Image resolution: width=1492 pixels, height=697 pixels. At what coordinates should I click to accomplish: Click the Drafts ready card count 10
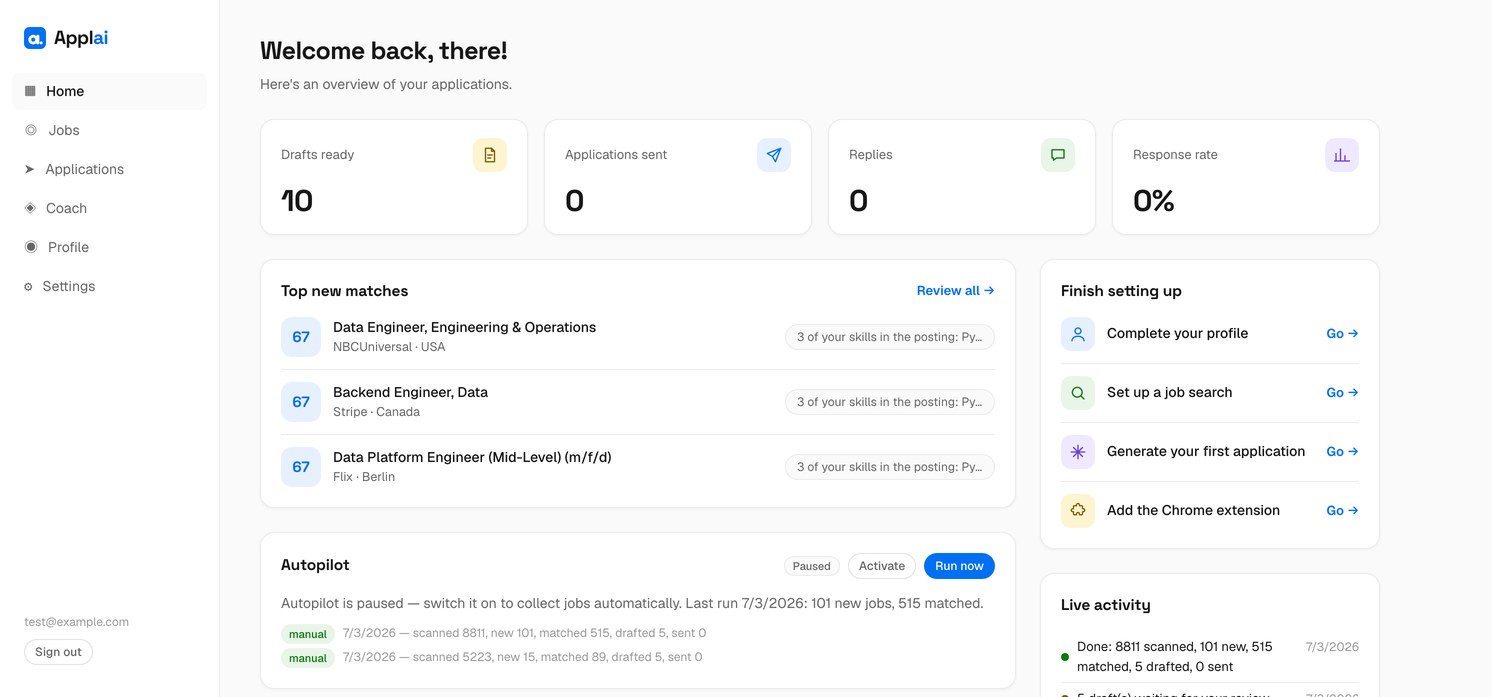(x=297, y=201)
